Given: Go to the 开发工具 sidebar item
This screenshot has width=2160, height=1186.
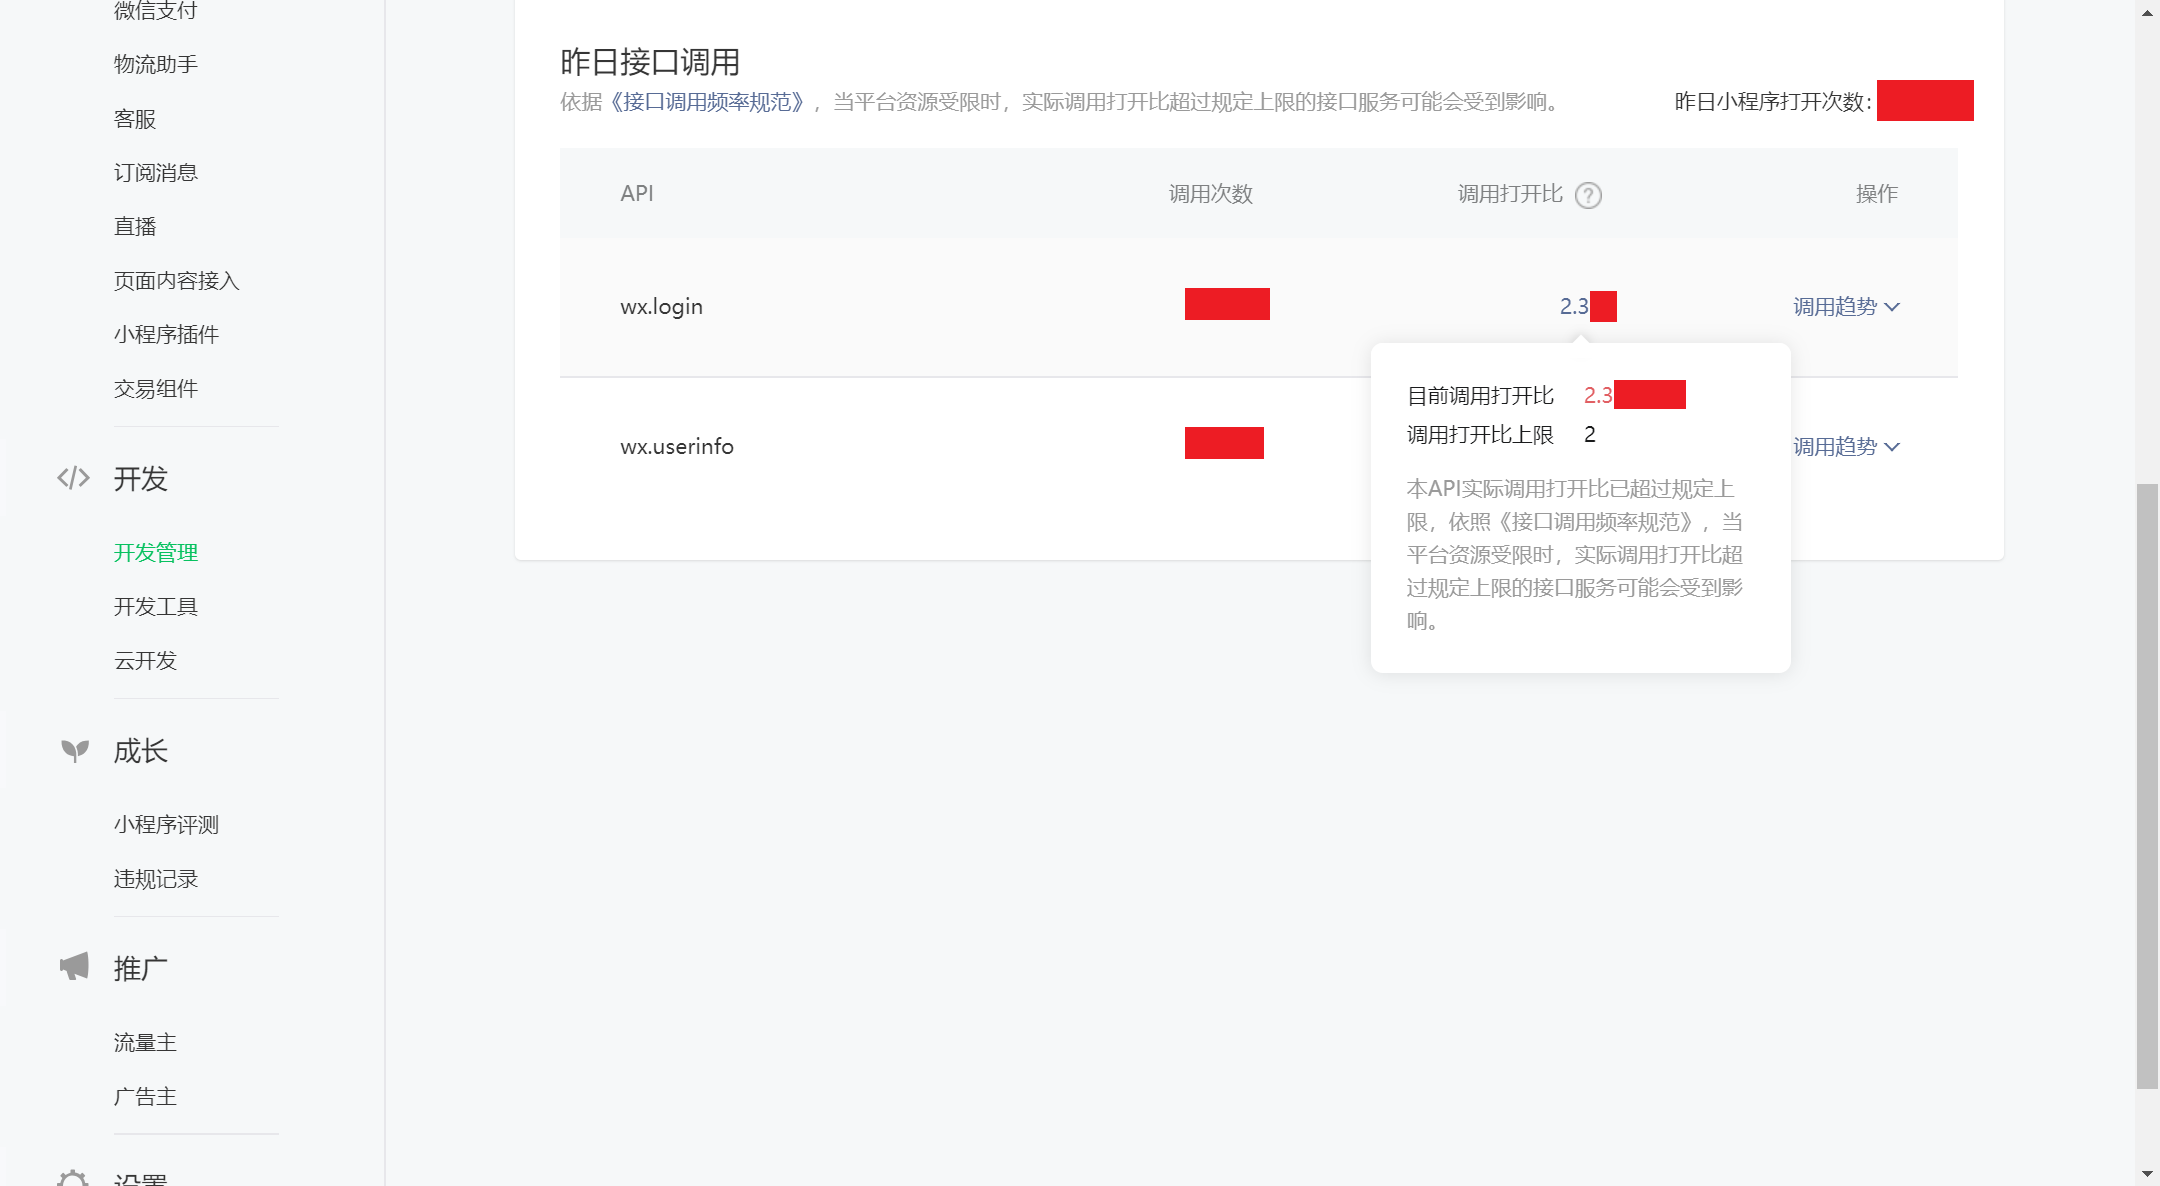Looking at the screenshot, I should [x=156, y=606].
